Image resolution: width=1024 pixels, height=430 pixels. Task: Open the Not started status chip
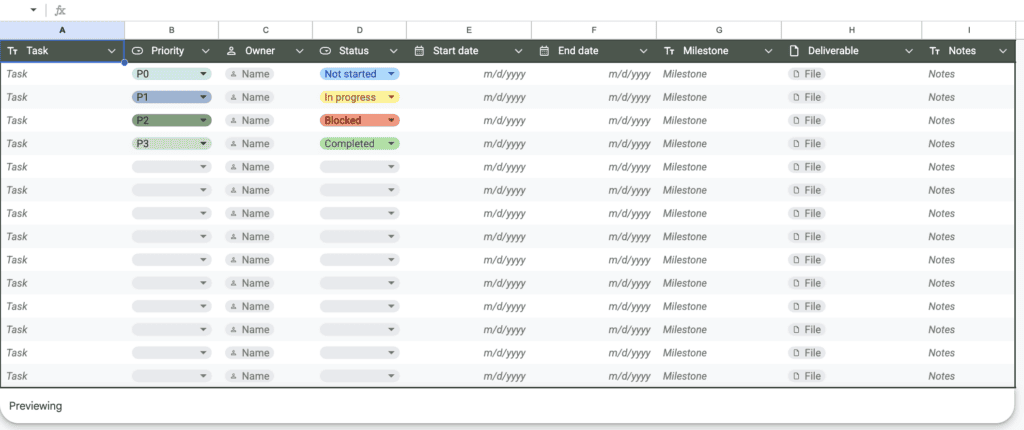(x=360, y=74)
